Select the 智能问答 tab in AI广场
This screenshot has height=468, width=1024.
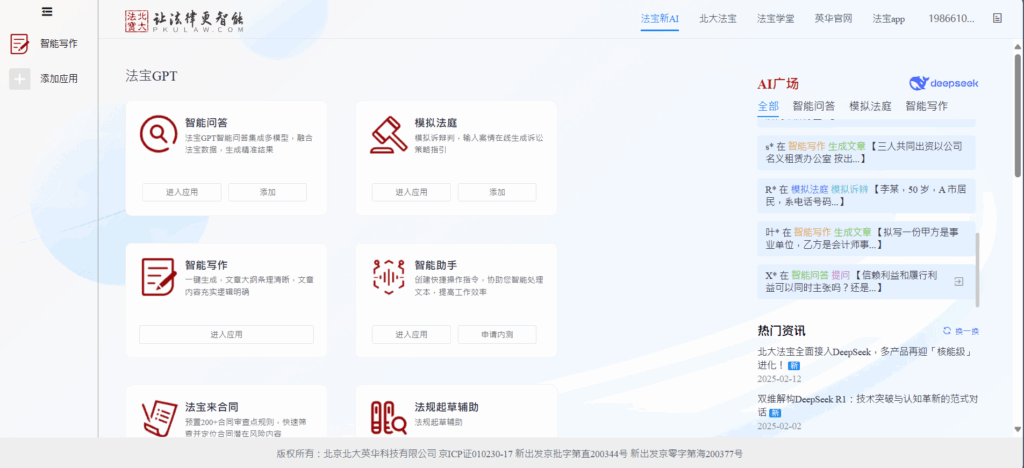[x=814, y=106]
